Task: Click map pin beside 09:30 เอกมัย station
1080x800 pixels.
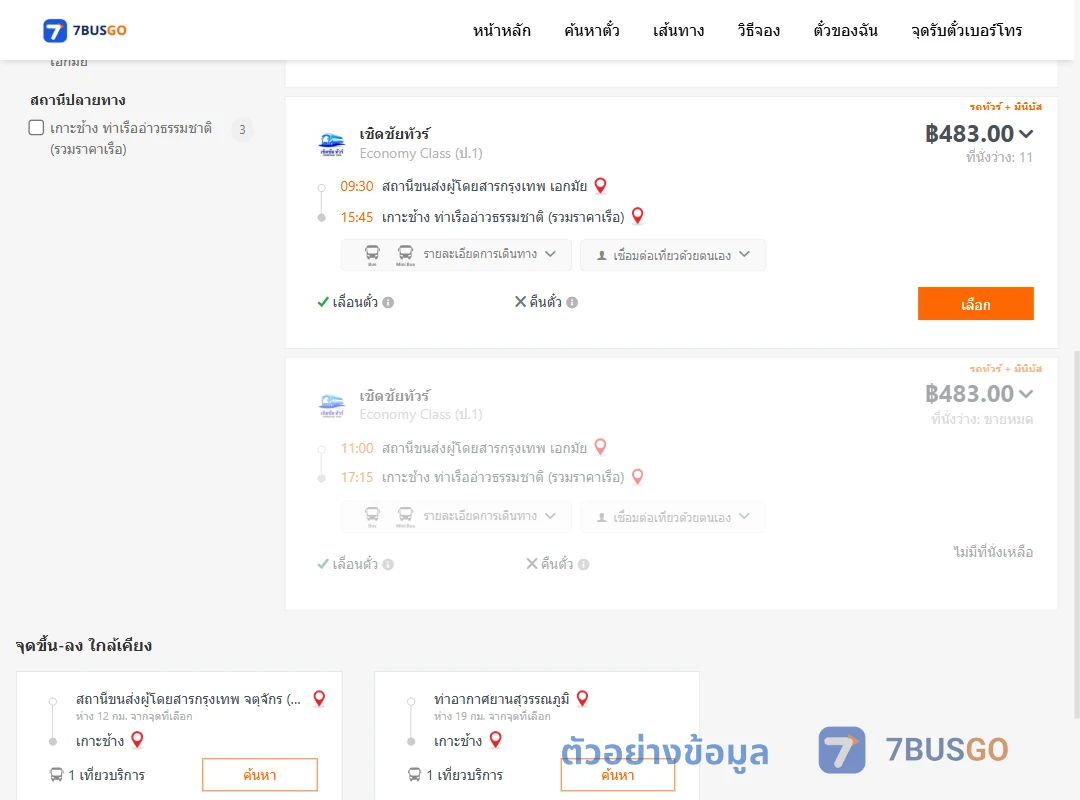Action: (601, 185)
